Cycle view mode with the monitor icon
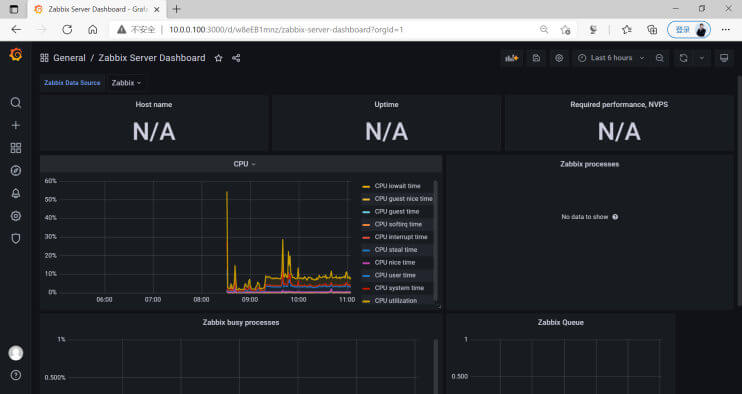Viewport: 742px width, 394px height. [x=724, y=58]
